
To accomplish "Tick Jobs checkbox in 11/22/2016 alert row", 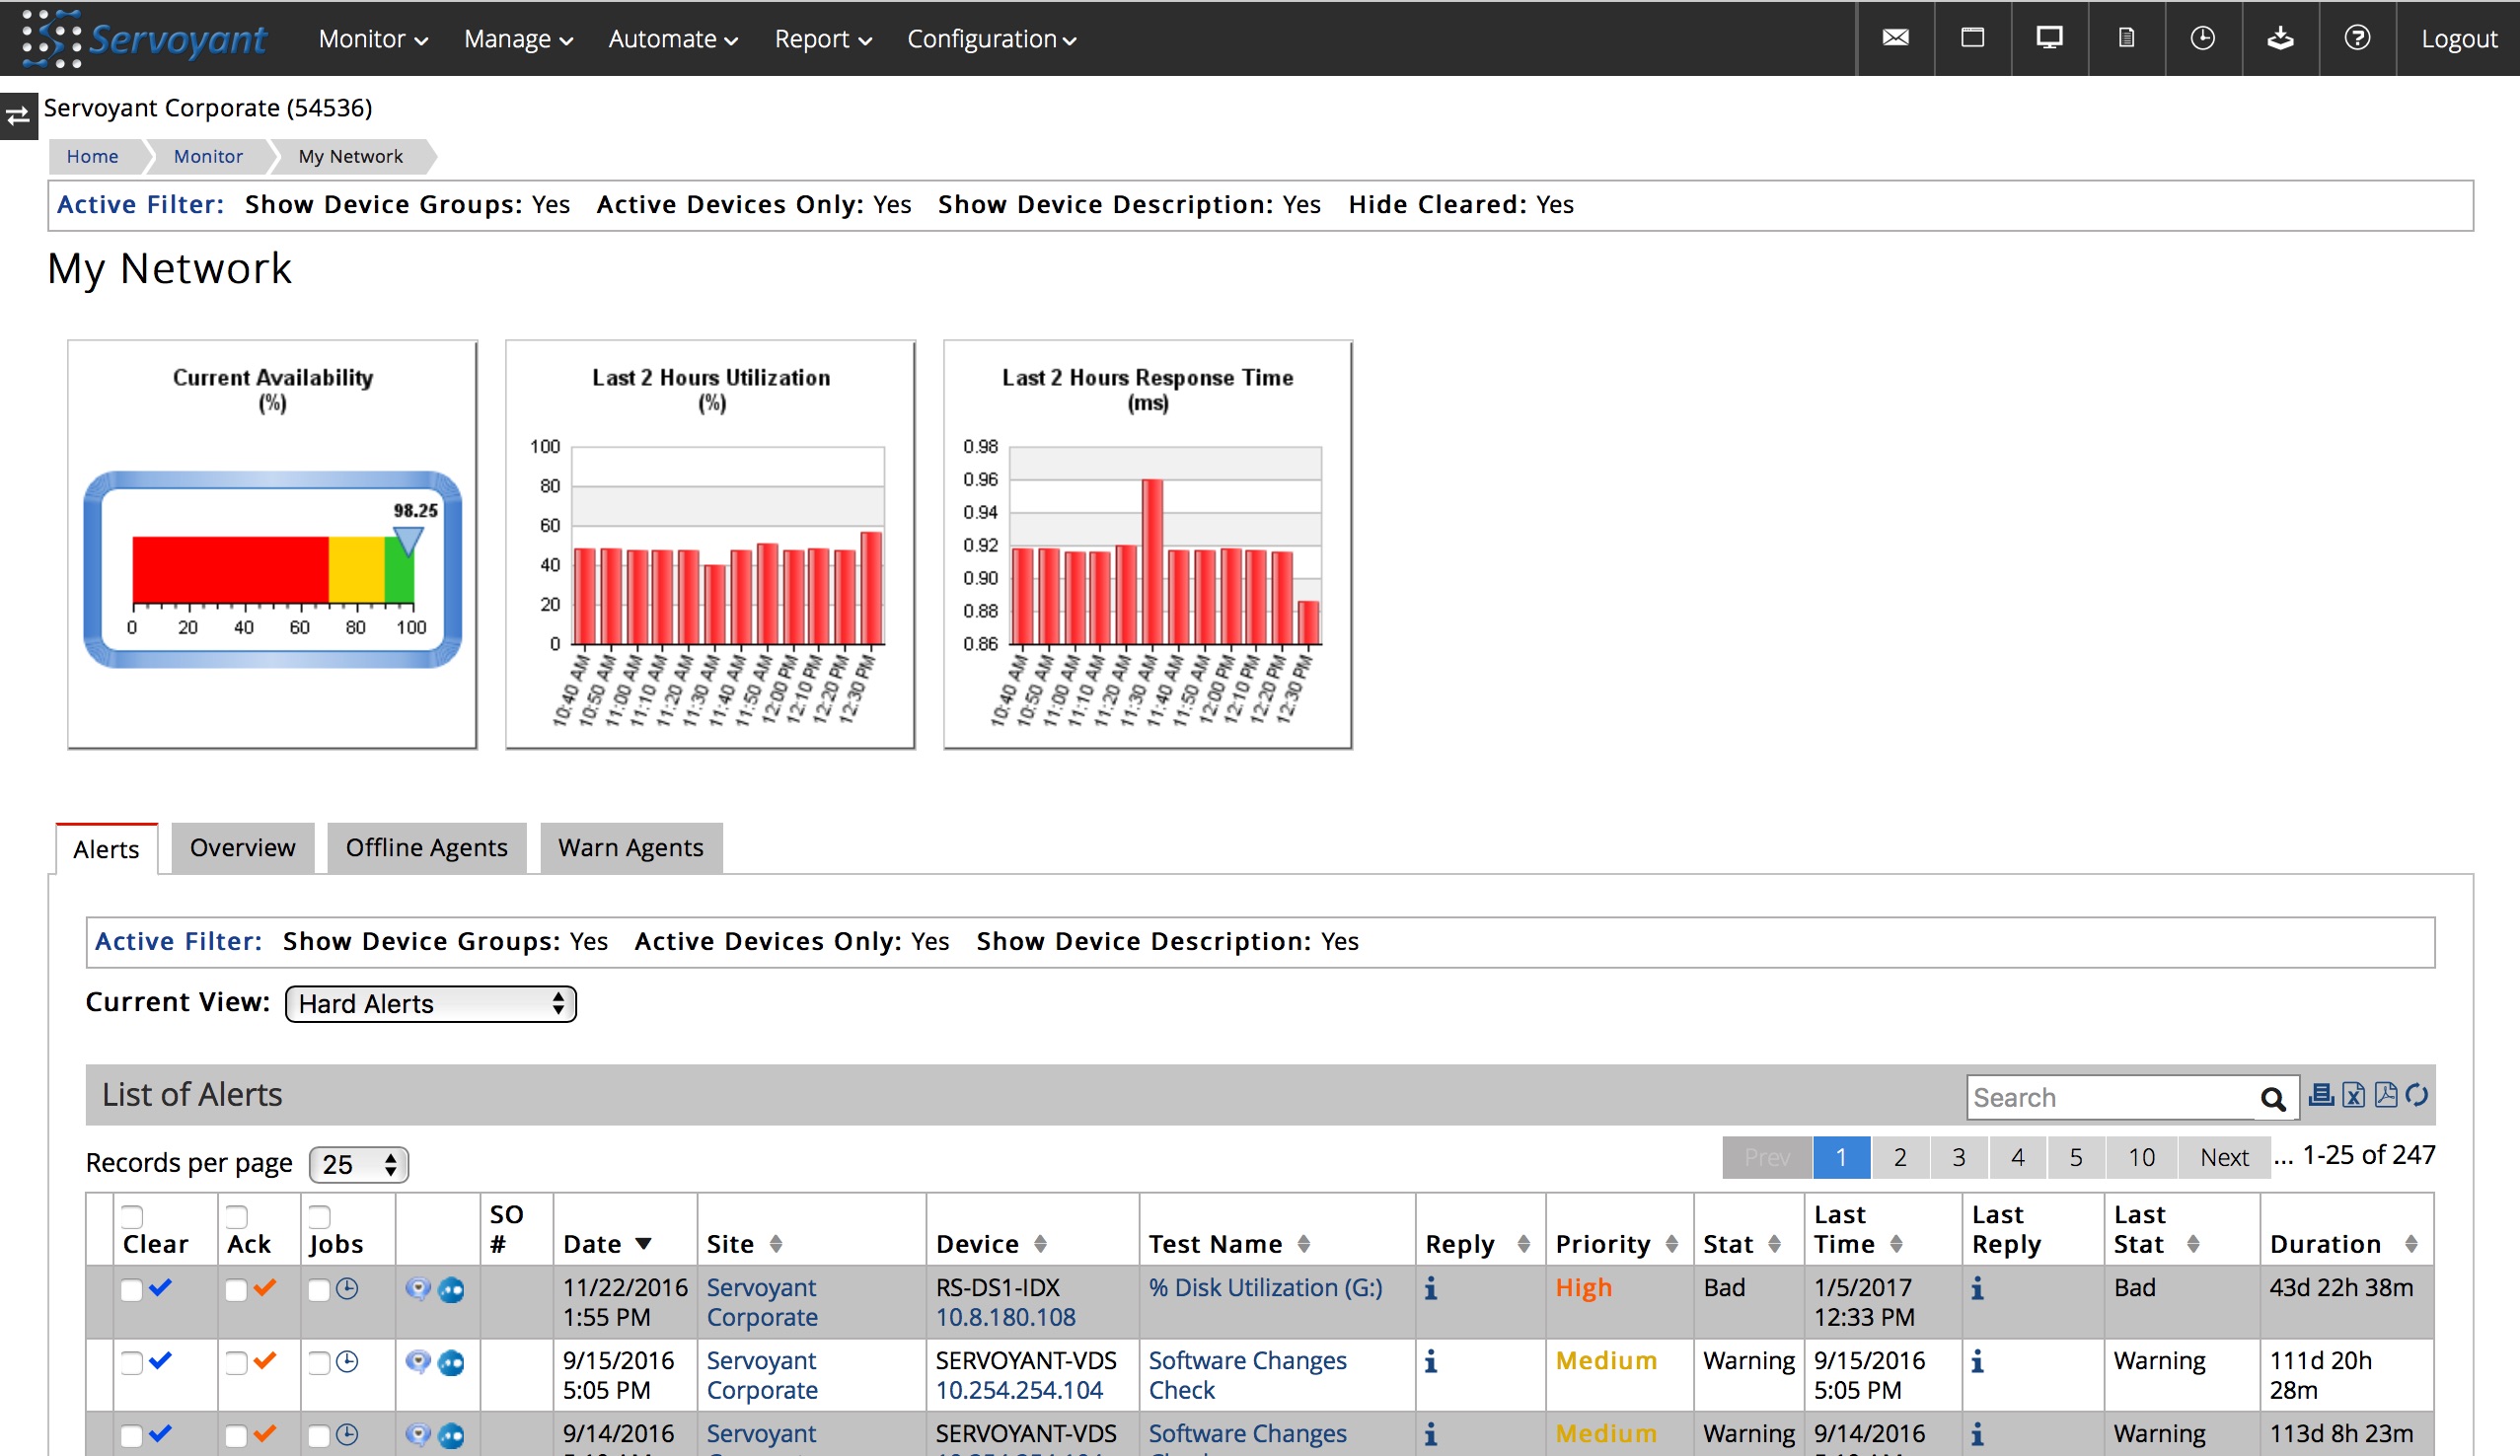I will 318,1290.
